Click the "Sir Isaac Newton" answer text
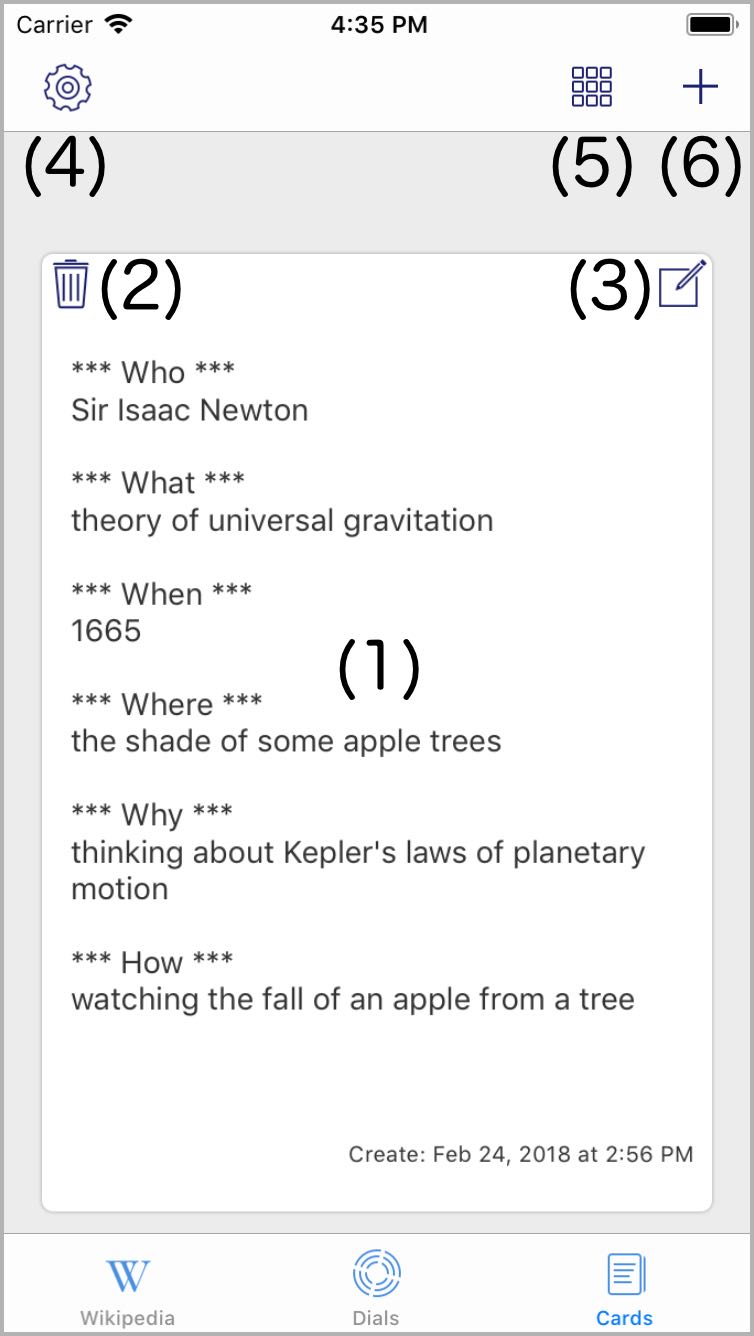Viewport: 754px width, 1336px height. click(x=190, y=410)
